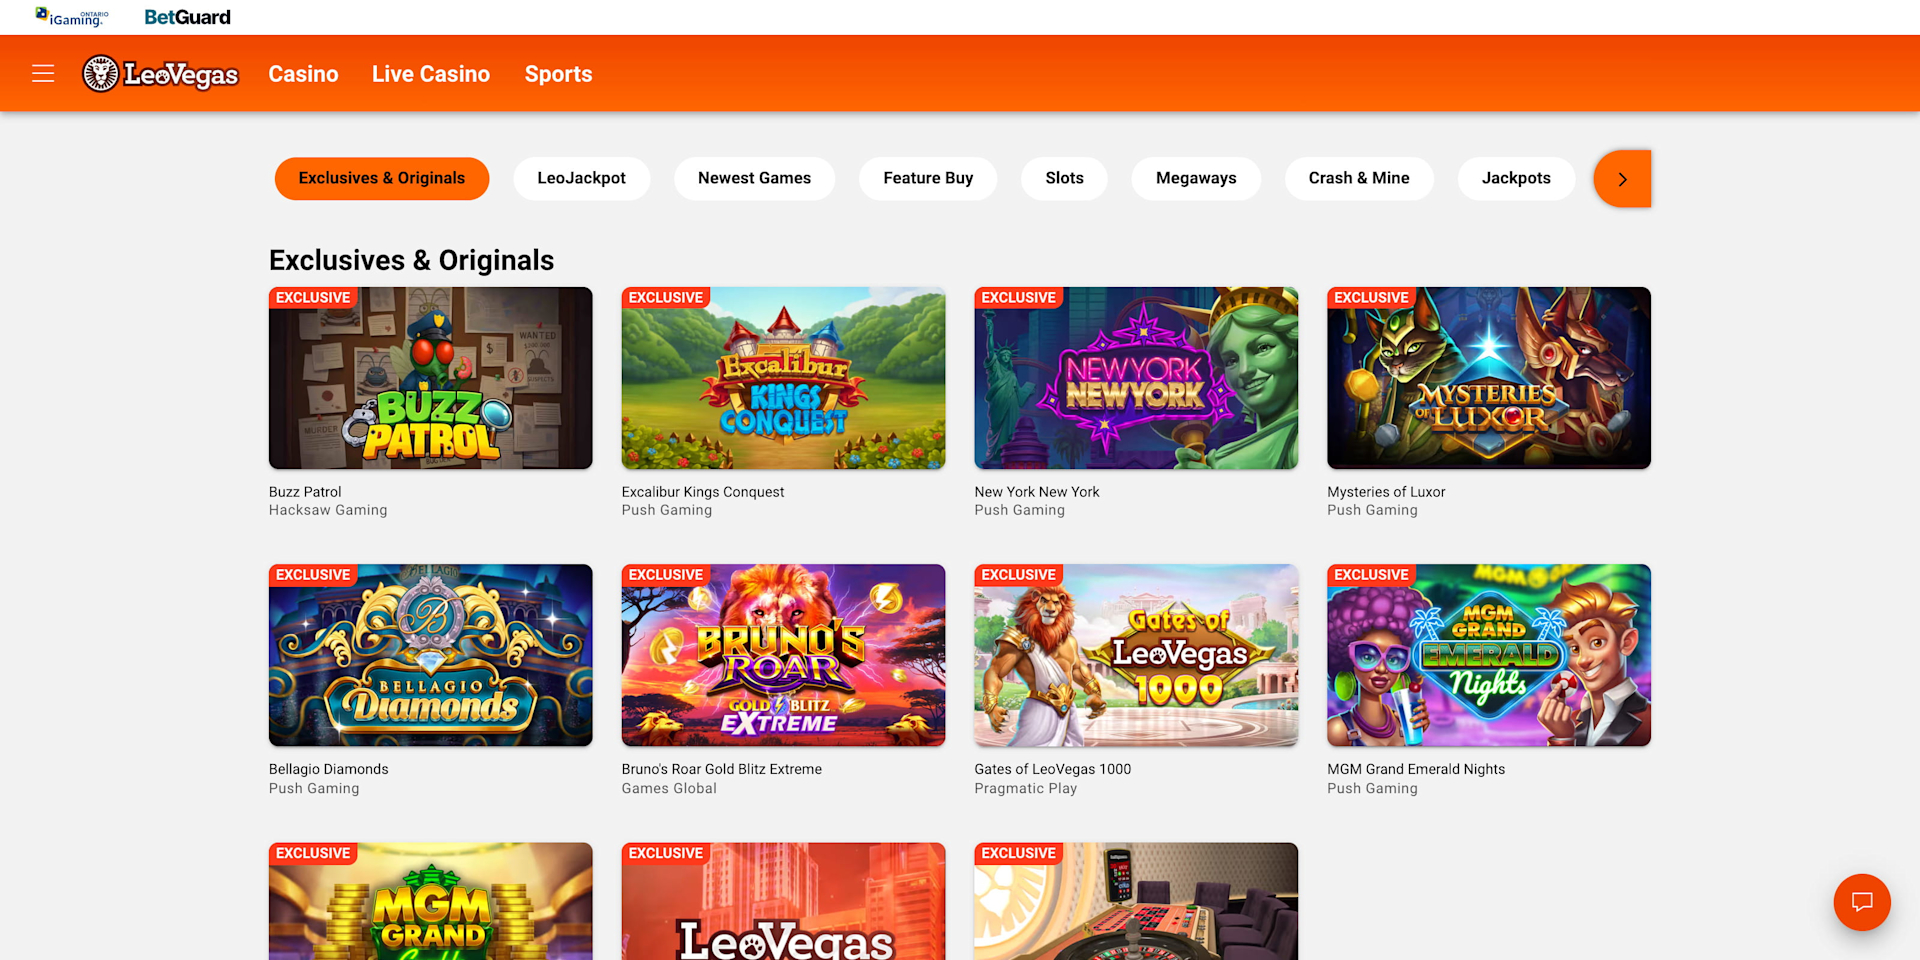This screenshot has height=960, width=1920.
Task: Click the iGaming Ontario logo
Action: [72, 17]
